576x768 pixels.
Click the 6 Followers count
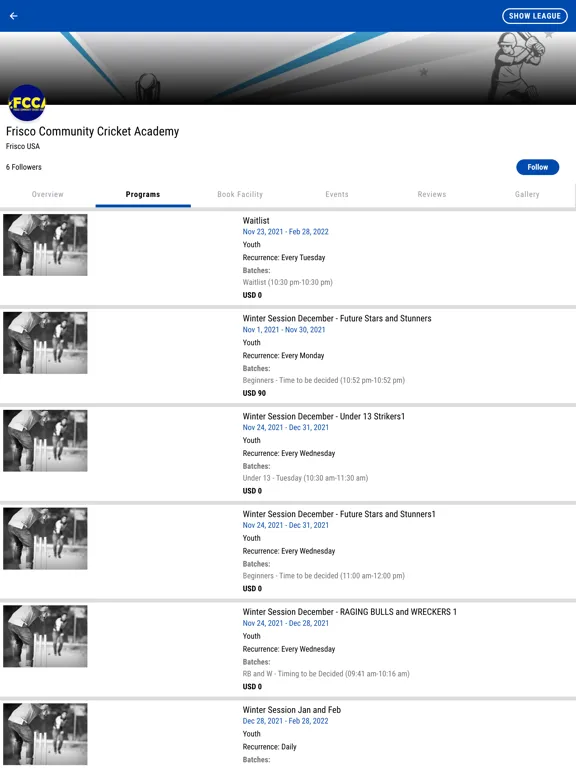[x=24, y=167]
